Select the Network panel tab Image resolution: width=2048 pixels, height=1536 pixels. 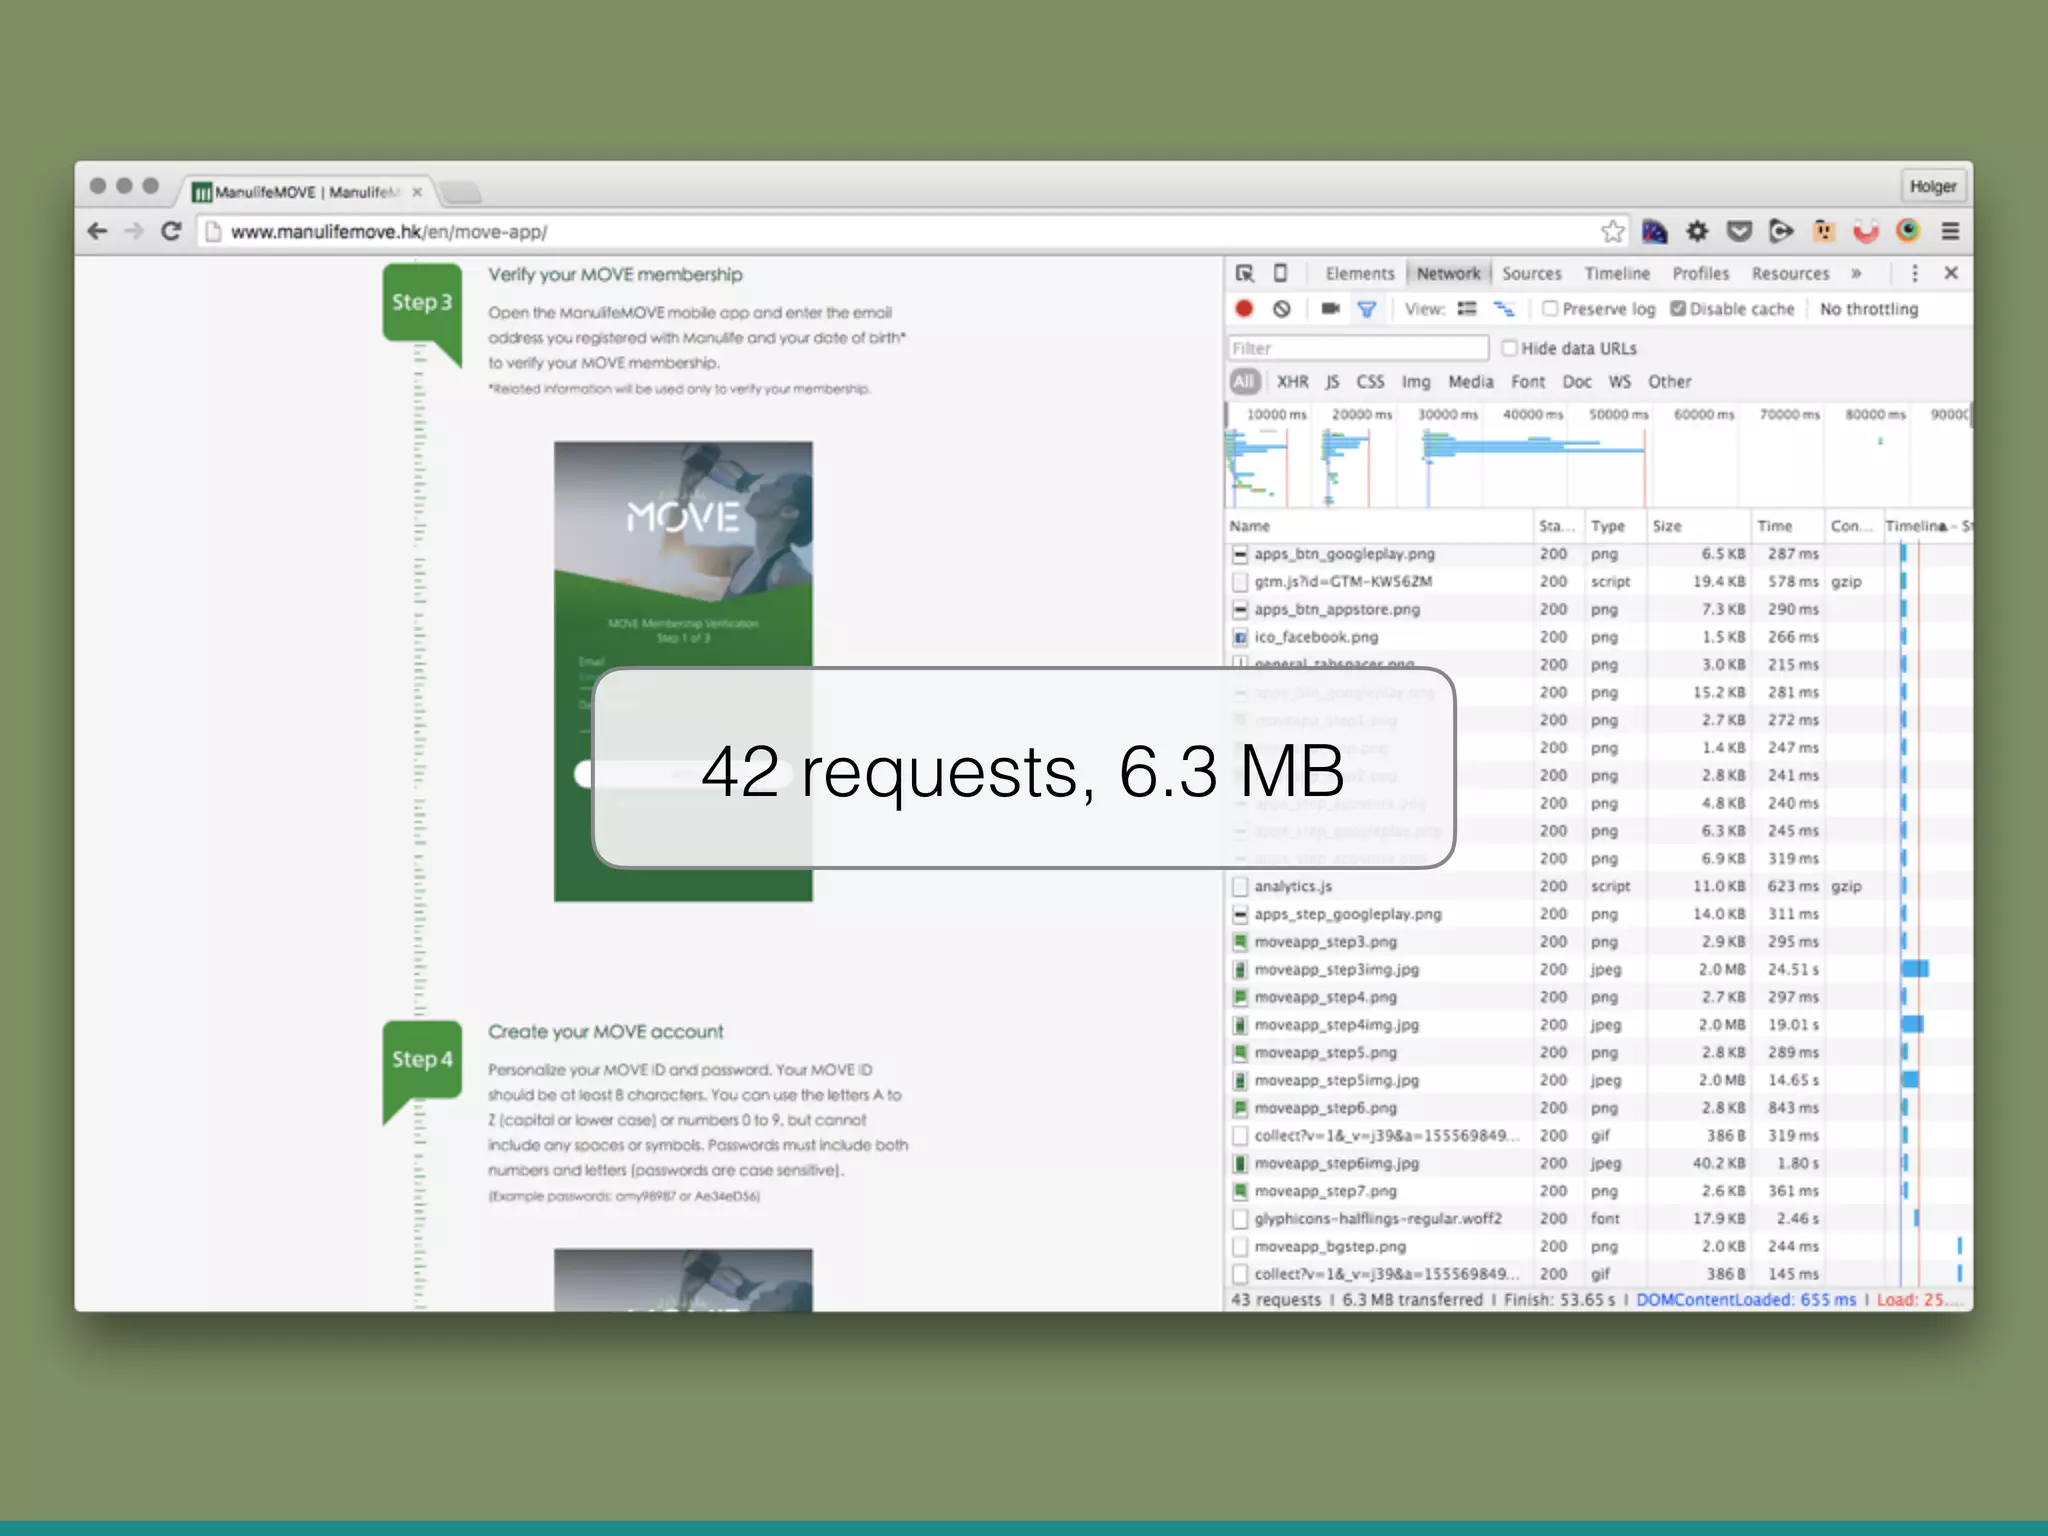click(1448, 273)
